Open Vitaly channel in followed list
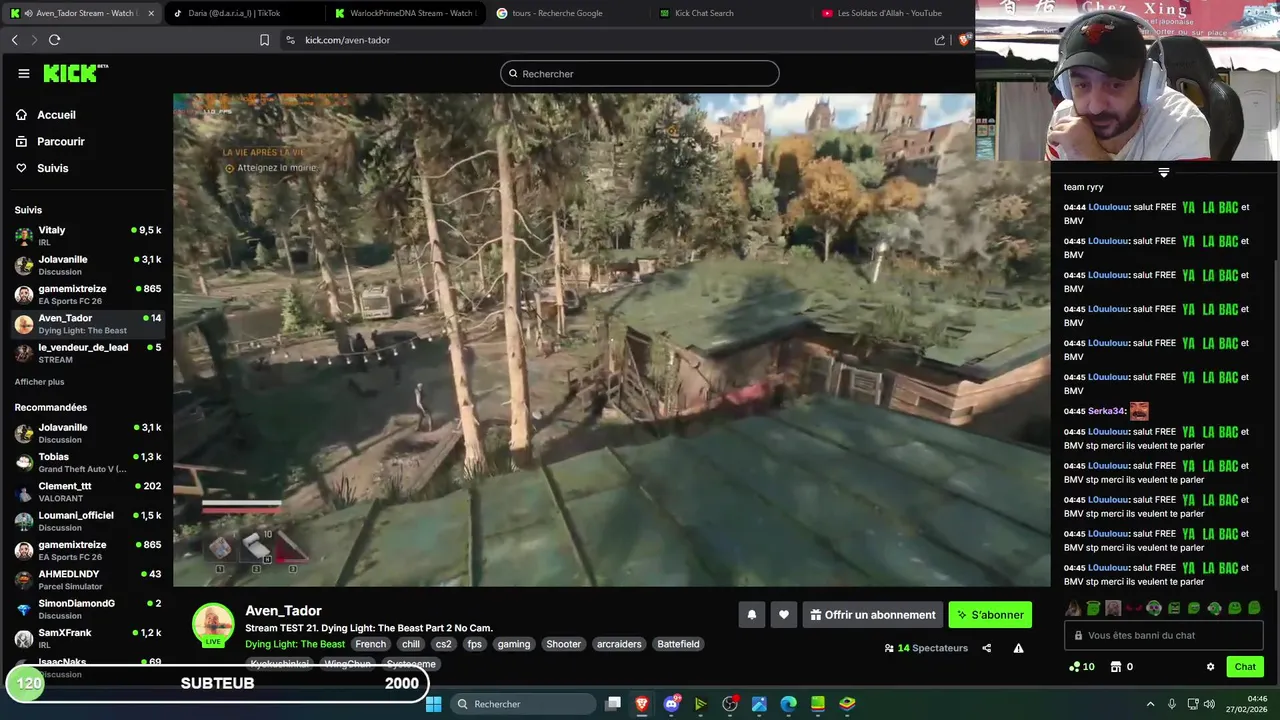This screenshot has width=1280, height=720. (88, 236)
